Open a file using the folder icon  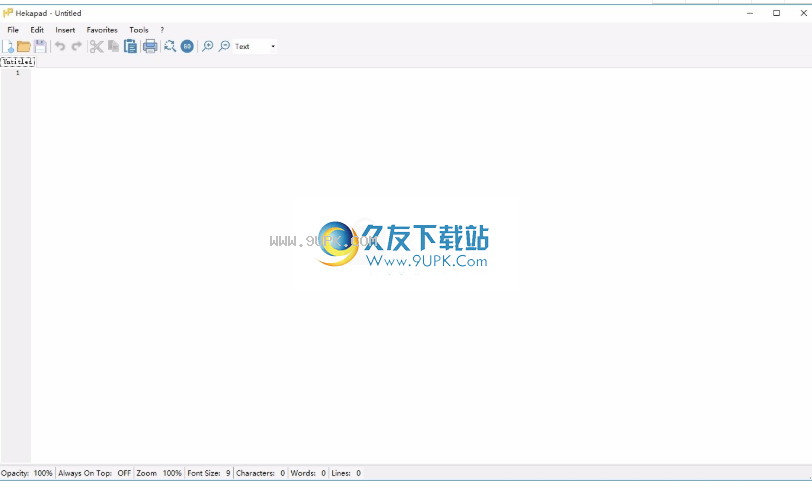tap(24, 47)
